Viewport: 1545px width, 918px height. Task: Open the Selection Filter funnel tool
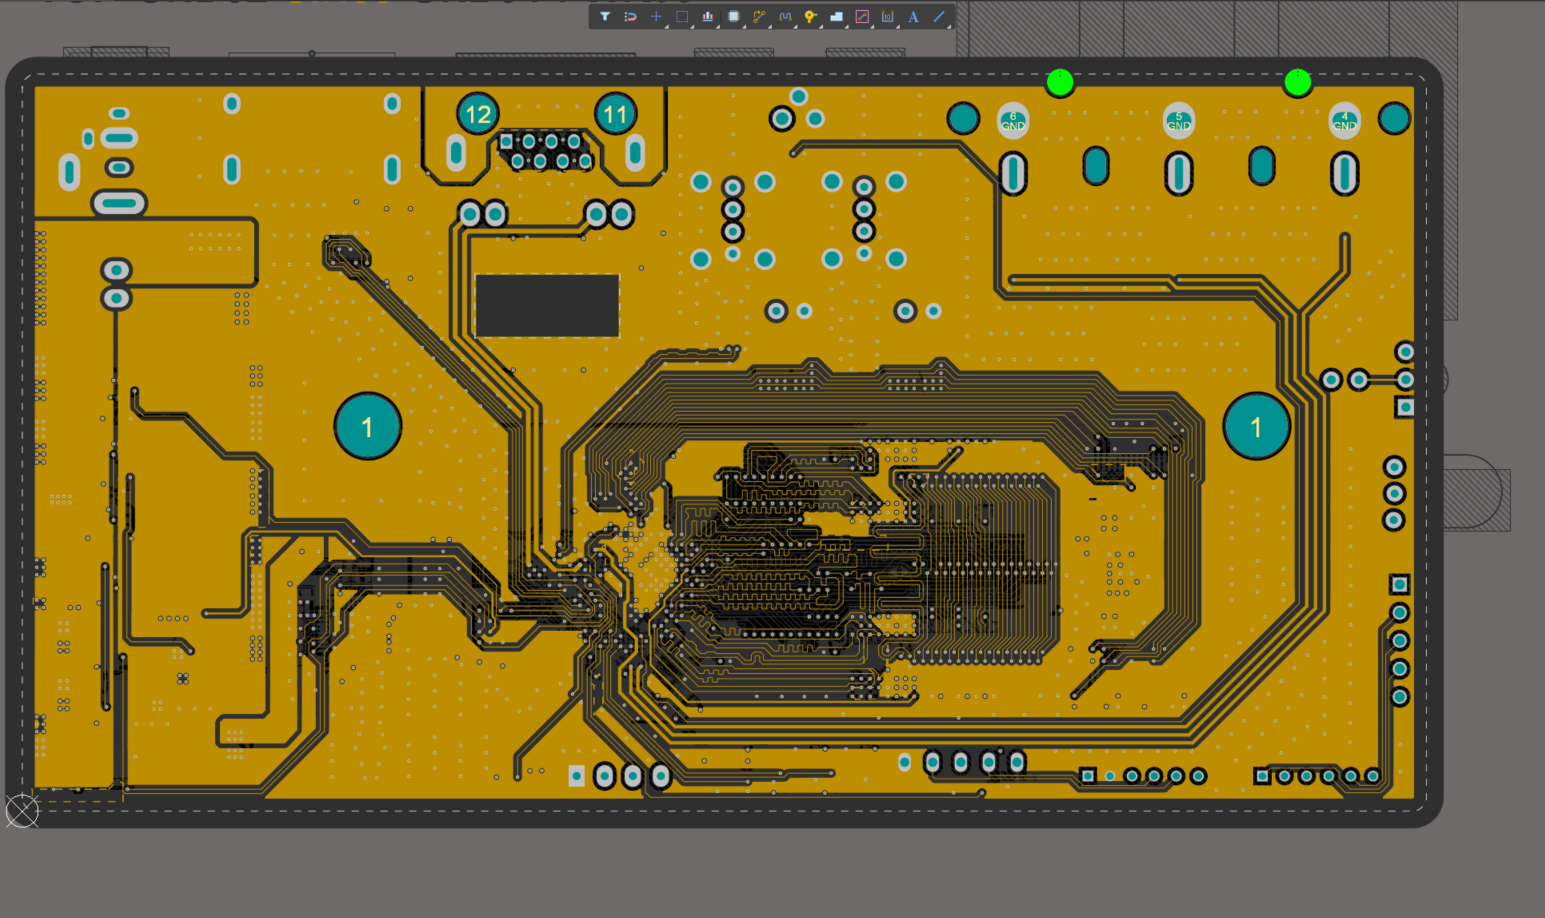[605, 17]
